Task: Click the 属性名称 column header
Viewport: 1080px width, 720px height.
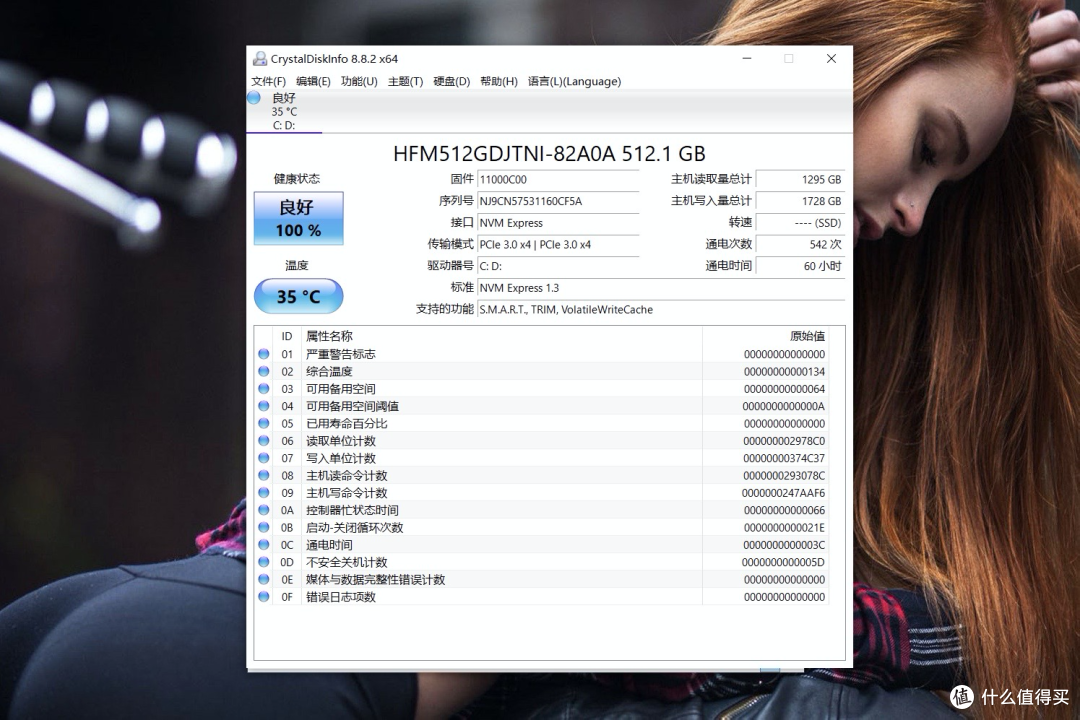Action: coord(501,336)
